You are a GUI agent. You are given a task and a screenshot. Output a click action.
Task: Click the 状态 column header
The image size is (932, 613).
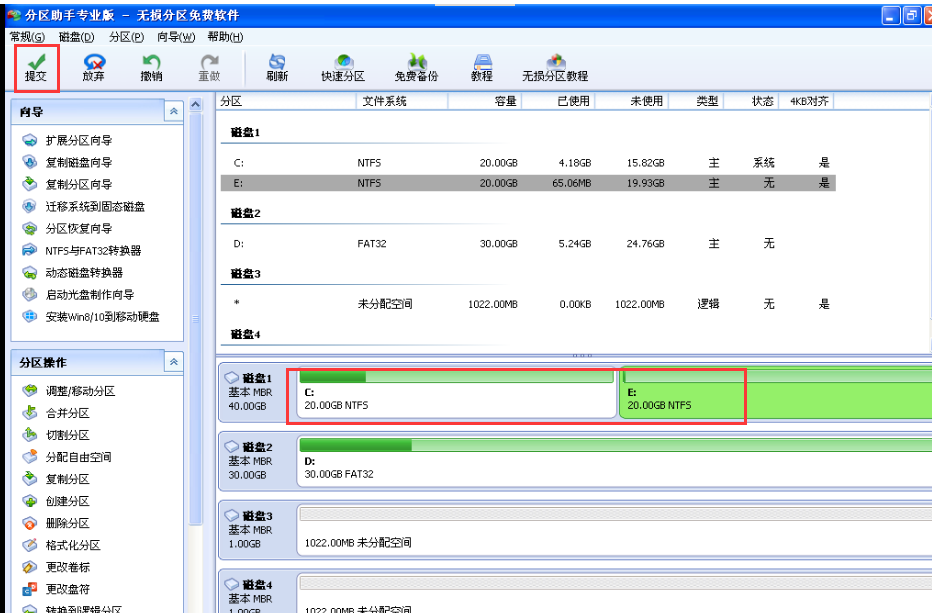[752, 101]
